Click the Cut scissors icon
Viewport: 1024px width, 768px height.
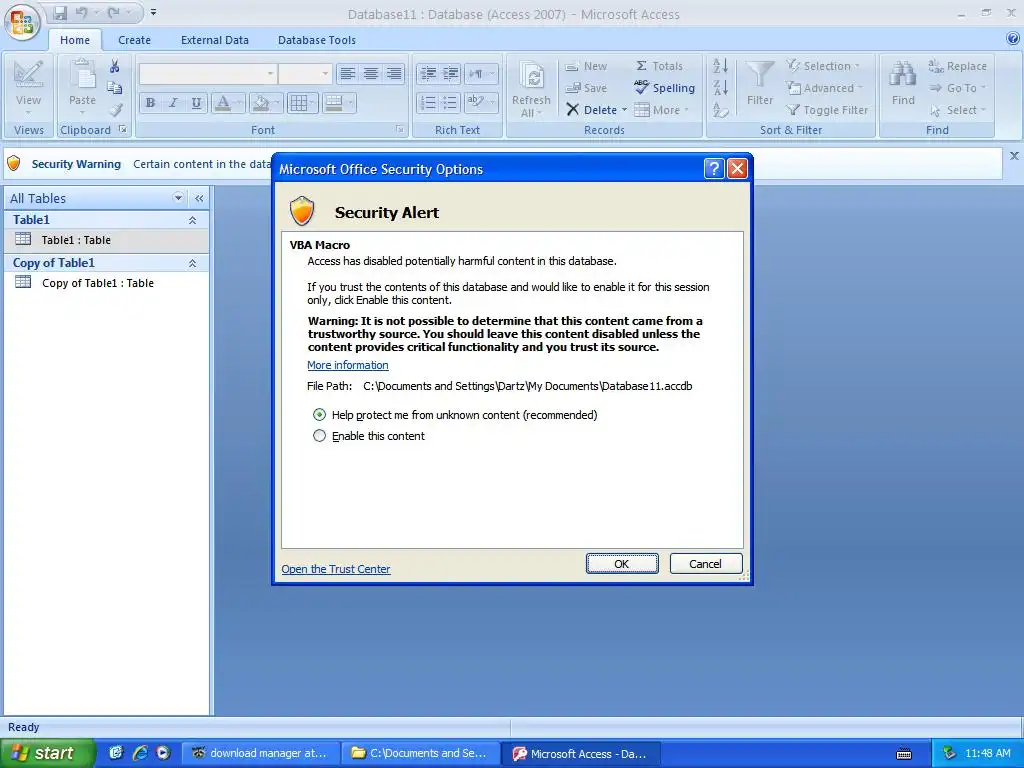pos(115,66)
